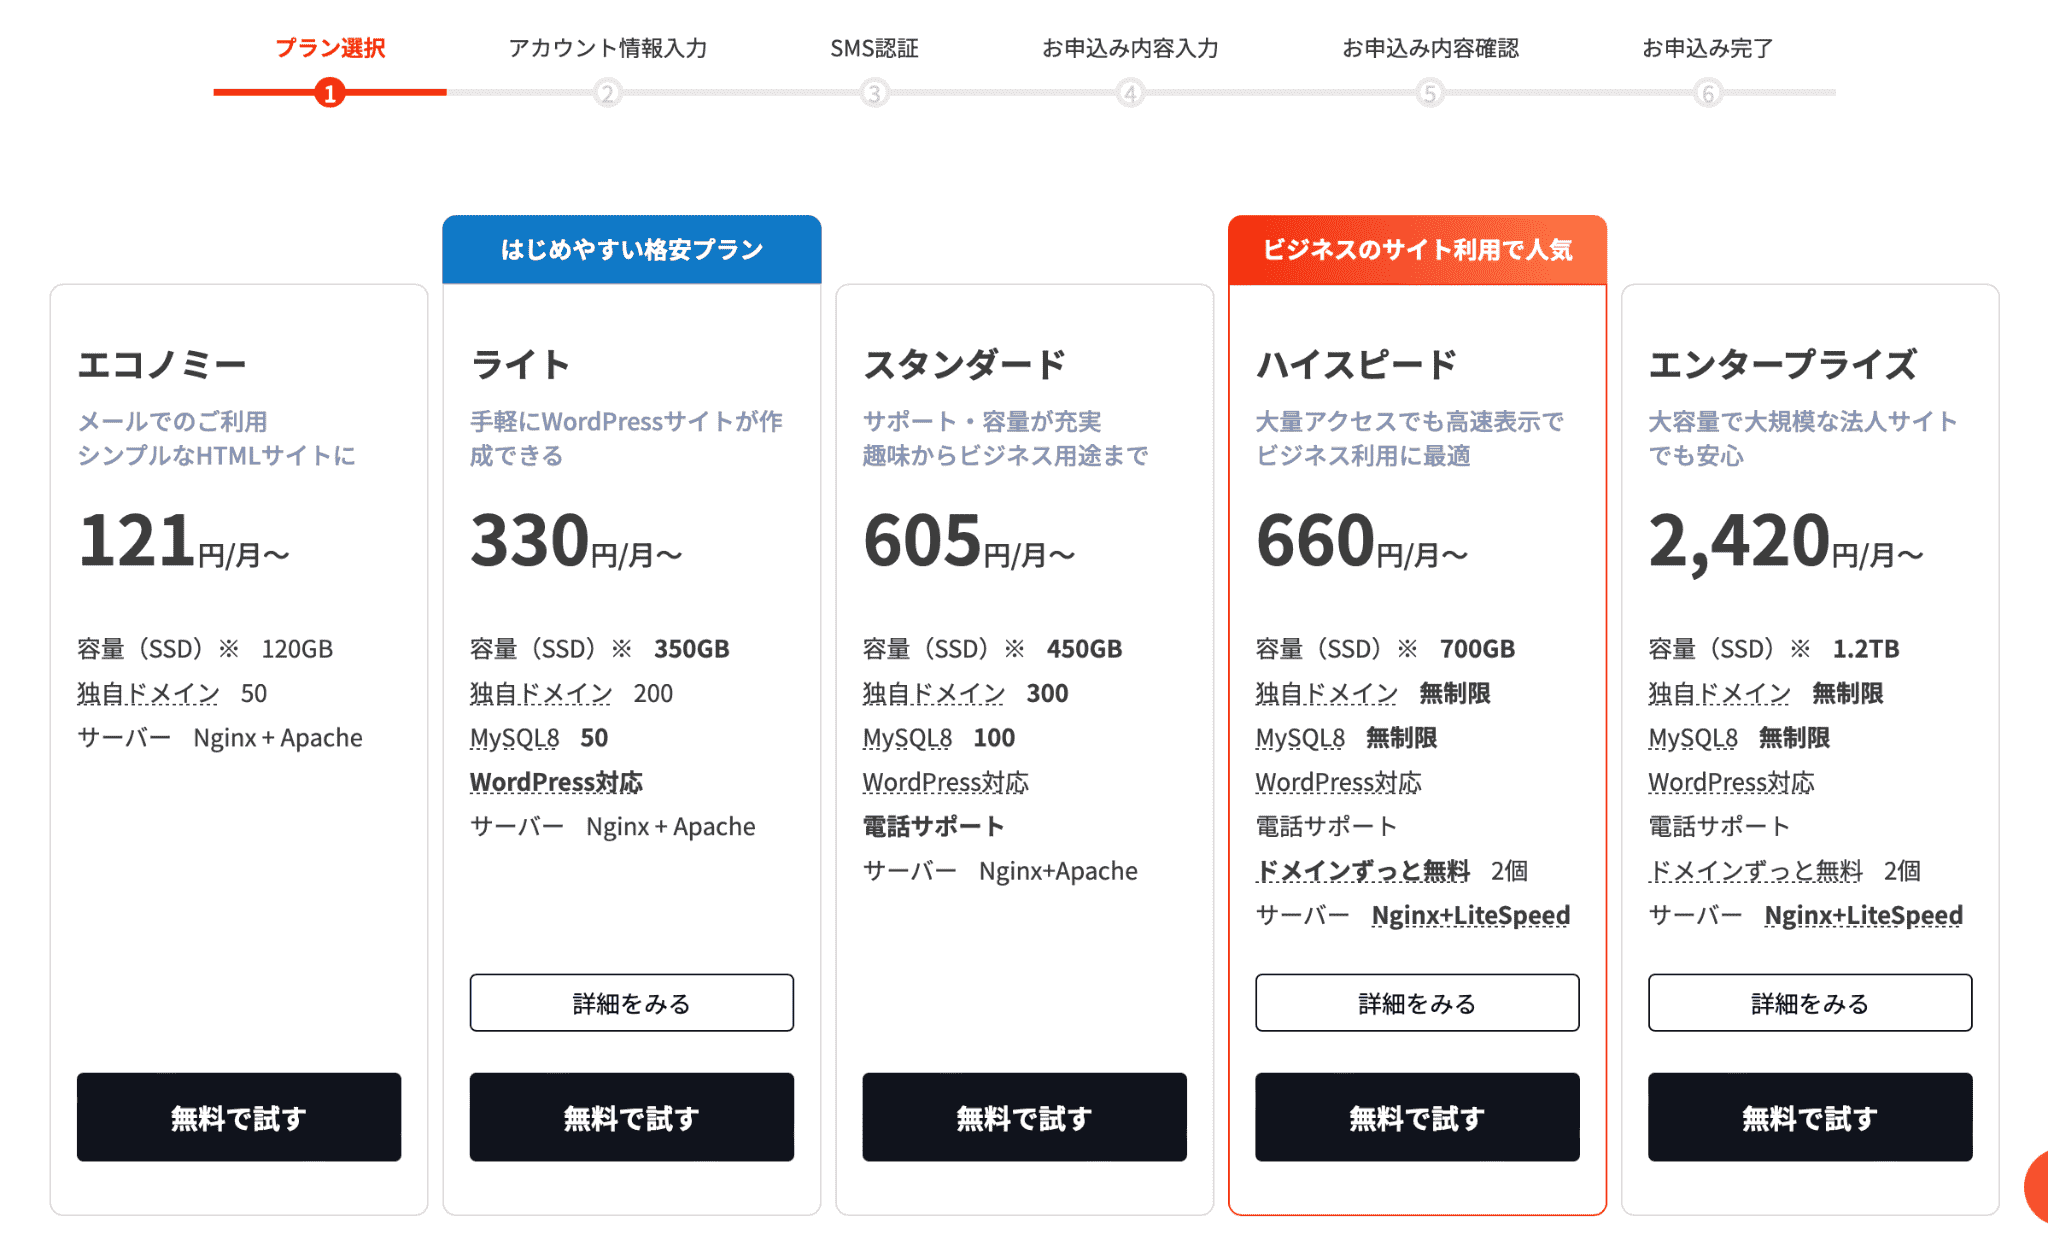Click step 6 circle for お申込み完了
The height and width of the screenshot is (1240, 2048).
[1708, 93]
